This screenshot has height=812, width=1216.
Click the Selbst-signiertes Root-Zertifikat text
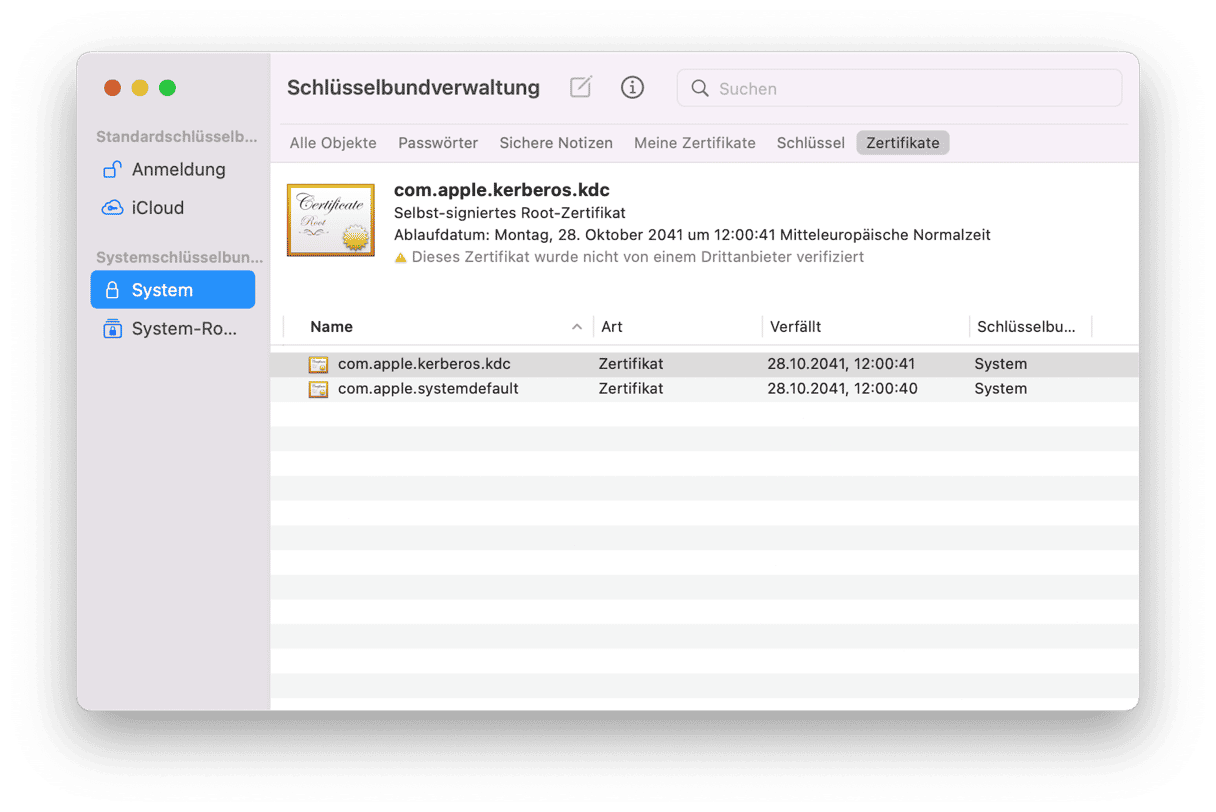[510, 213]
